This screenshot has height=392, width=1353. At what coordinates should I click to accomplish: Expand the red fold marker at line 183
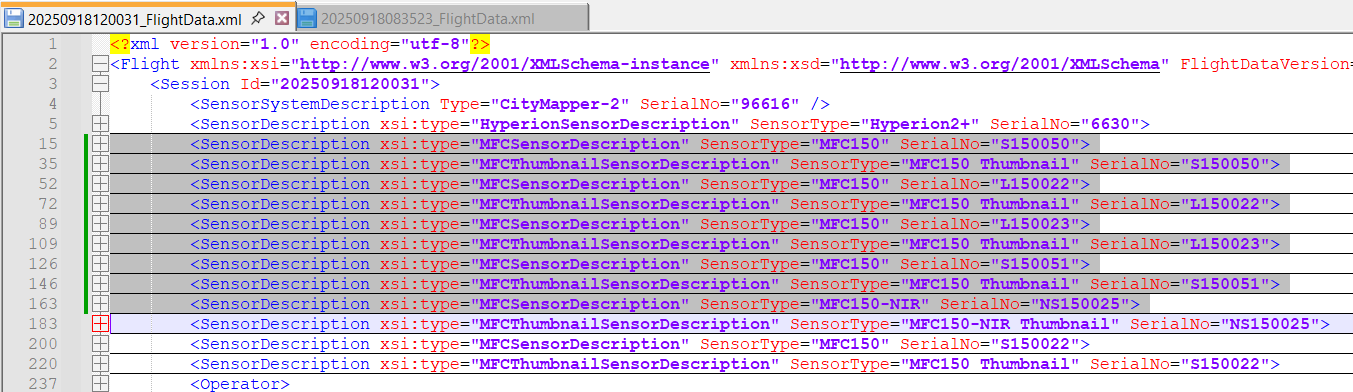(x=99, y=324)
